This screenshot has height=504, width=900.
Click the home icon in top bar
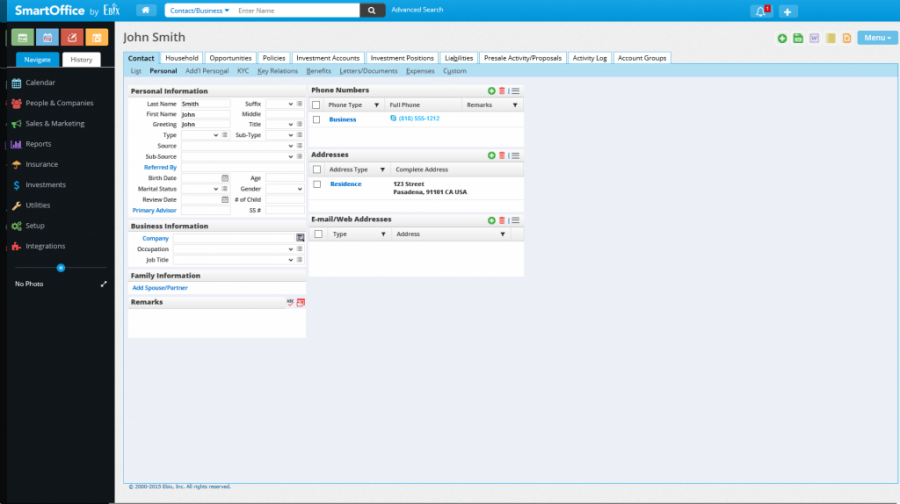[146, 10]
